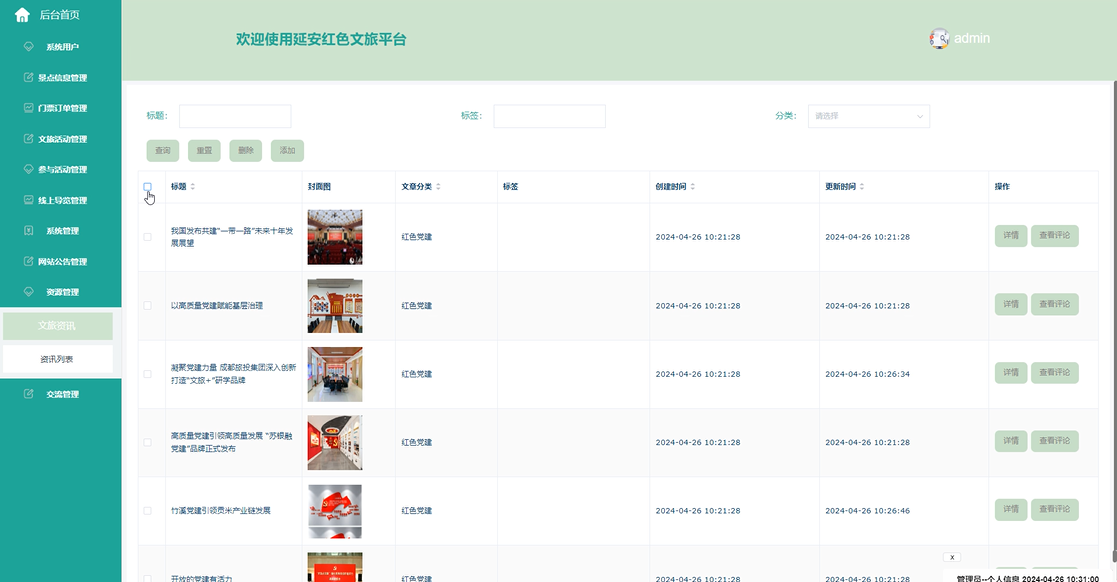
Task: Click the 交流管理 edit icon
Action: pyautogui.click(x=28, y=393)
